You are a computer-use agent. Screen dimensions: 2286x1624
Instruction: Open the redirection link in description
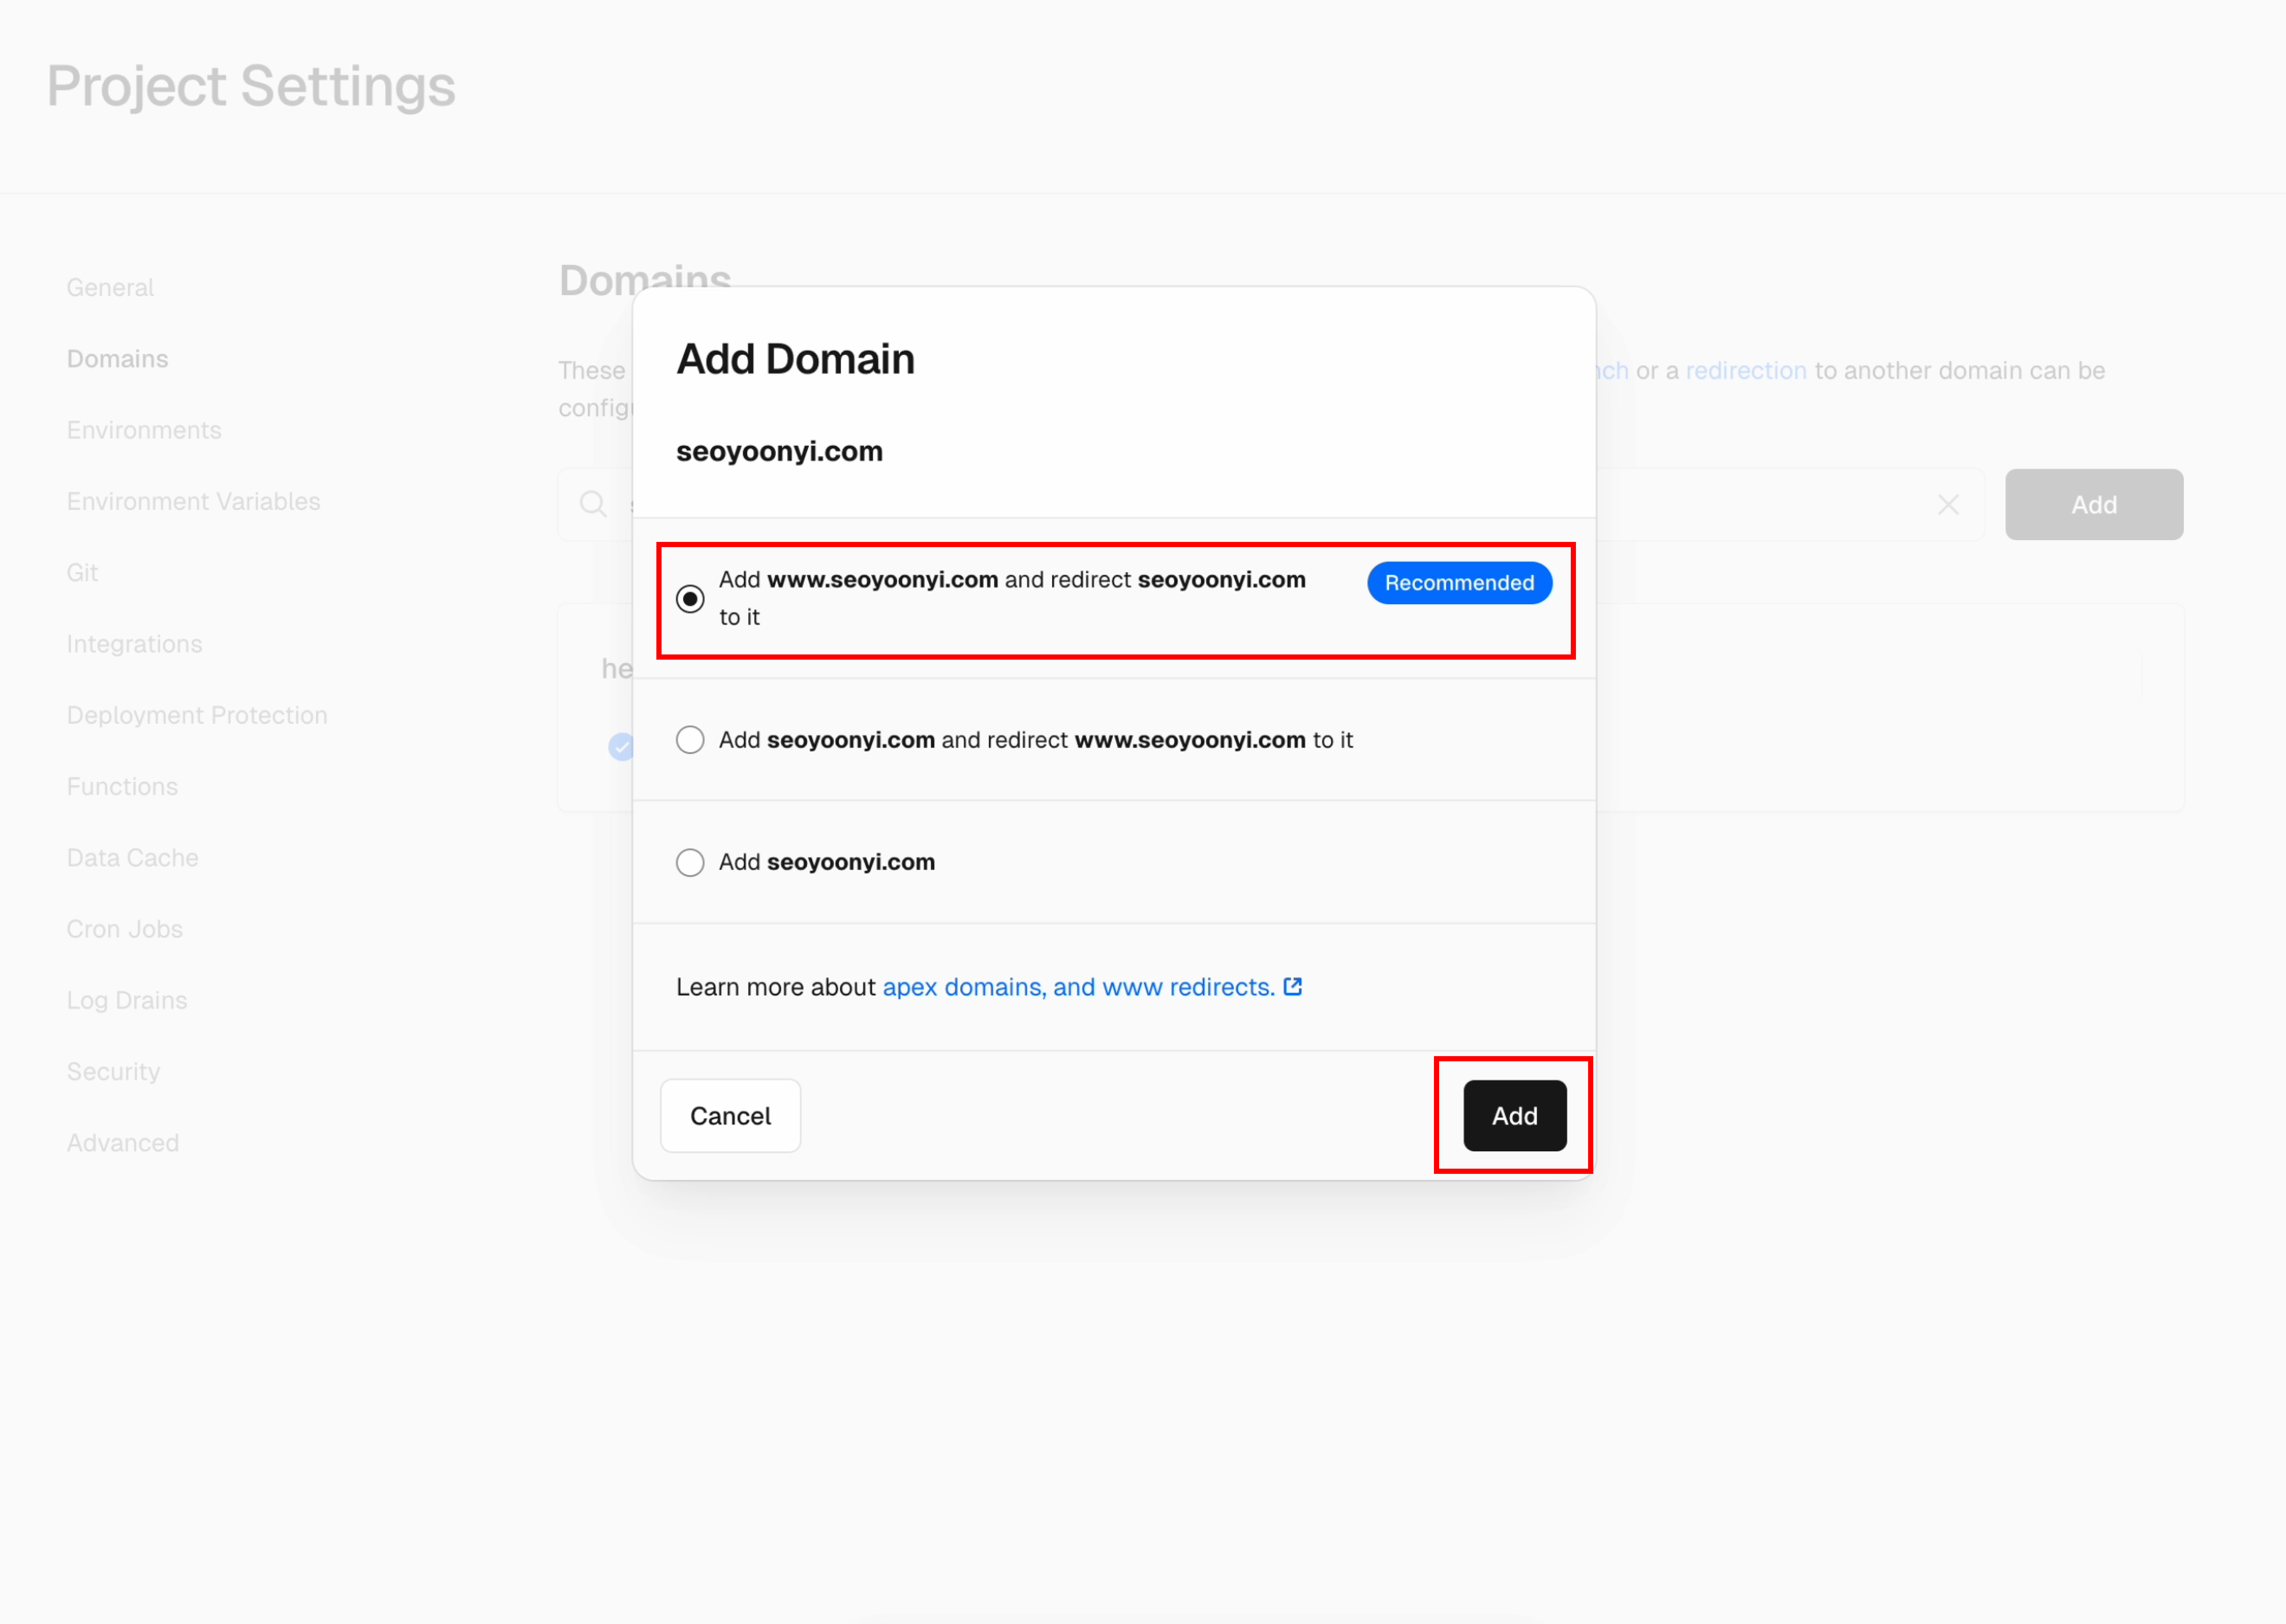point(1746,370)
